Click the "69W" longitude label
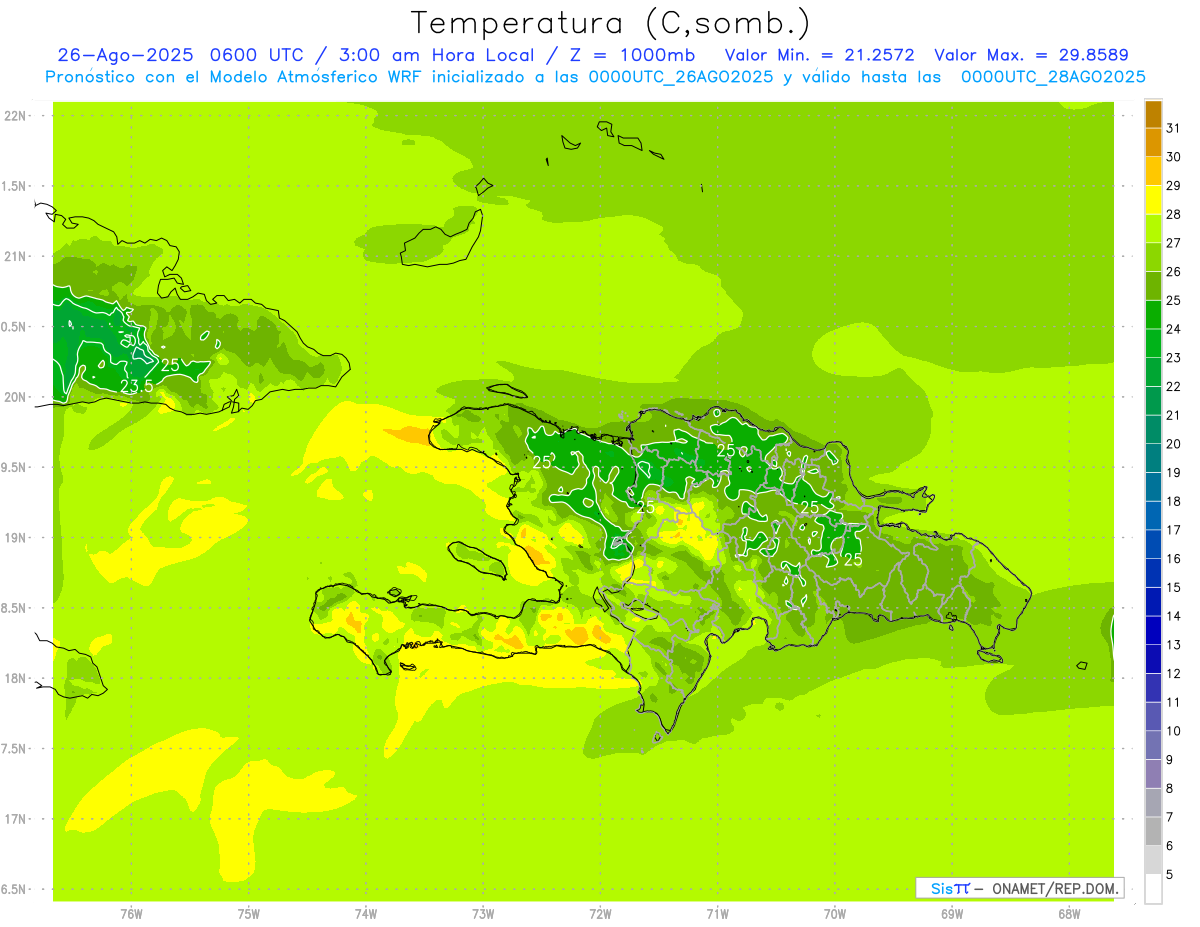This screenshot has height=927, width=1200. 952,914
